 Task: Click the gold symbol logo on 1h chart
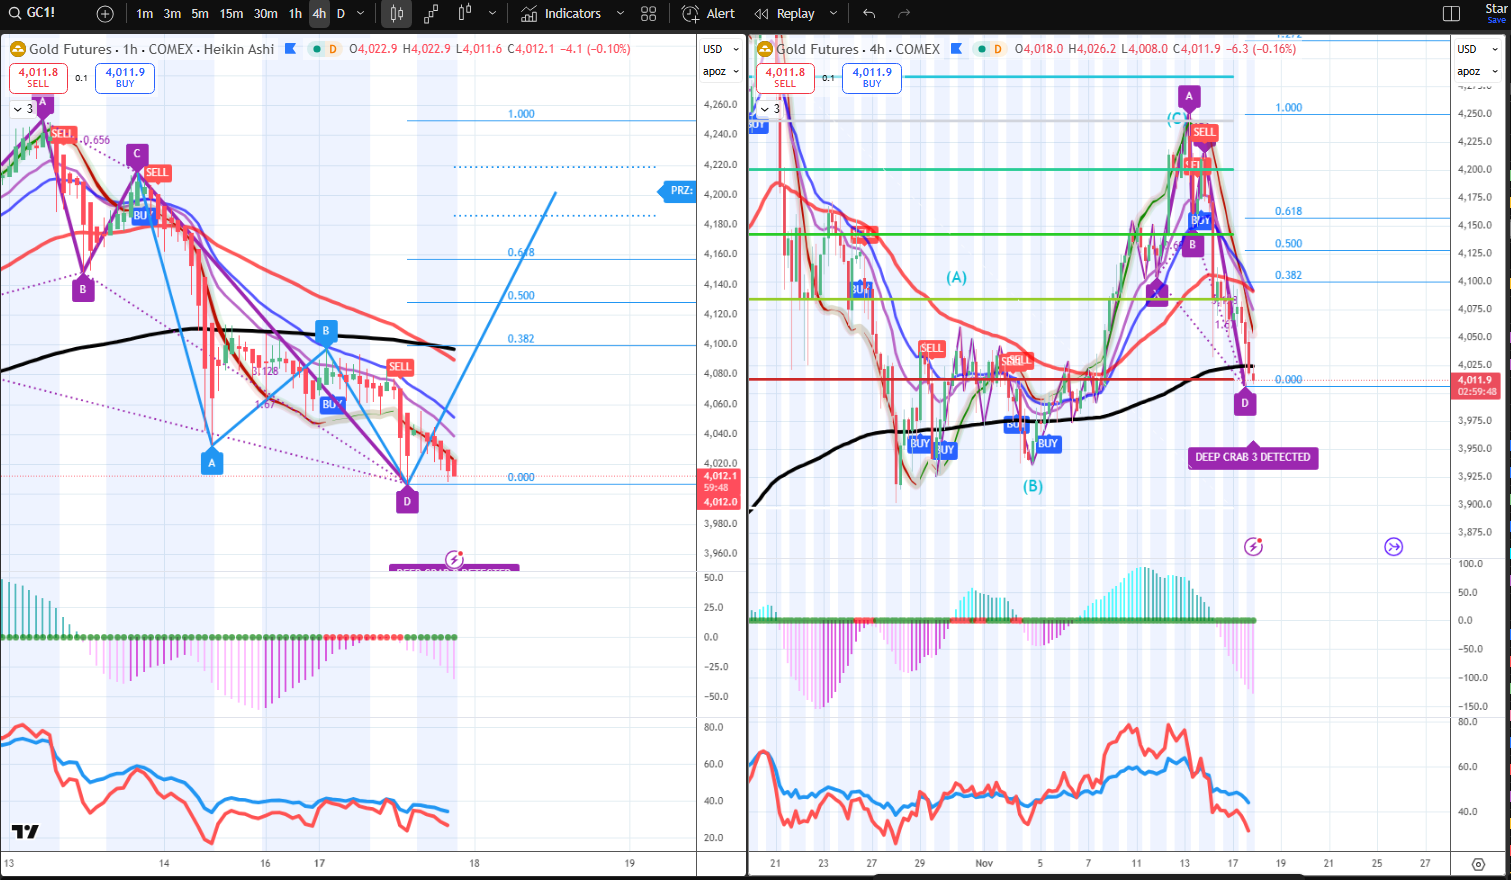17,49
